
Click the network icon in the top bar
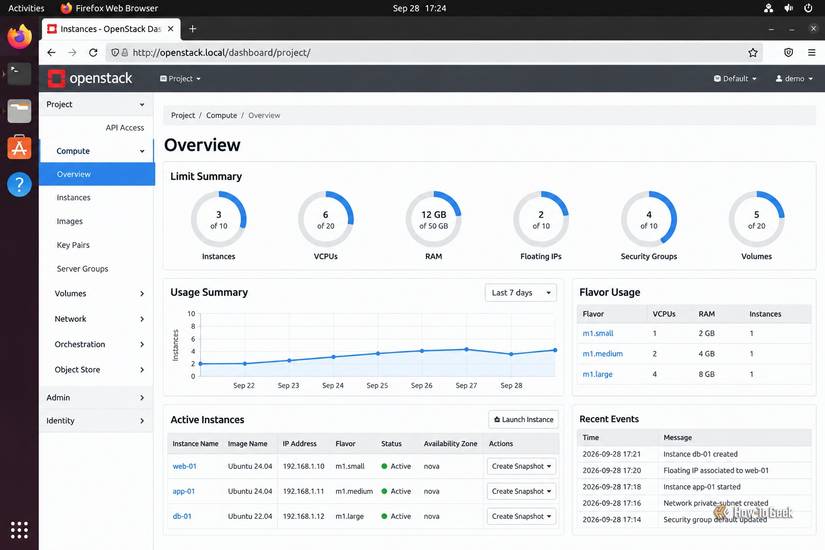(769, 8)
